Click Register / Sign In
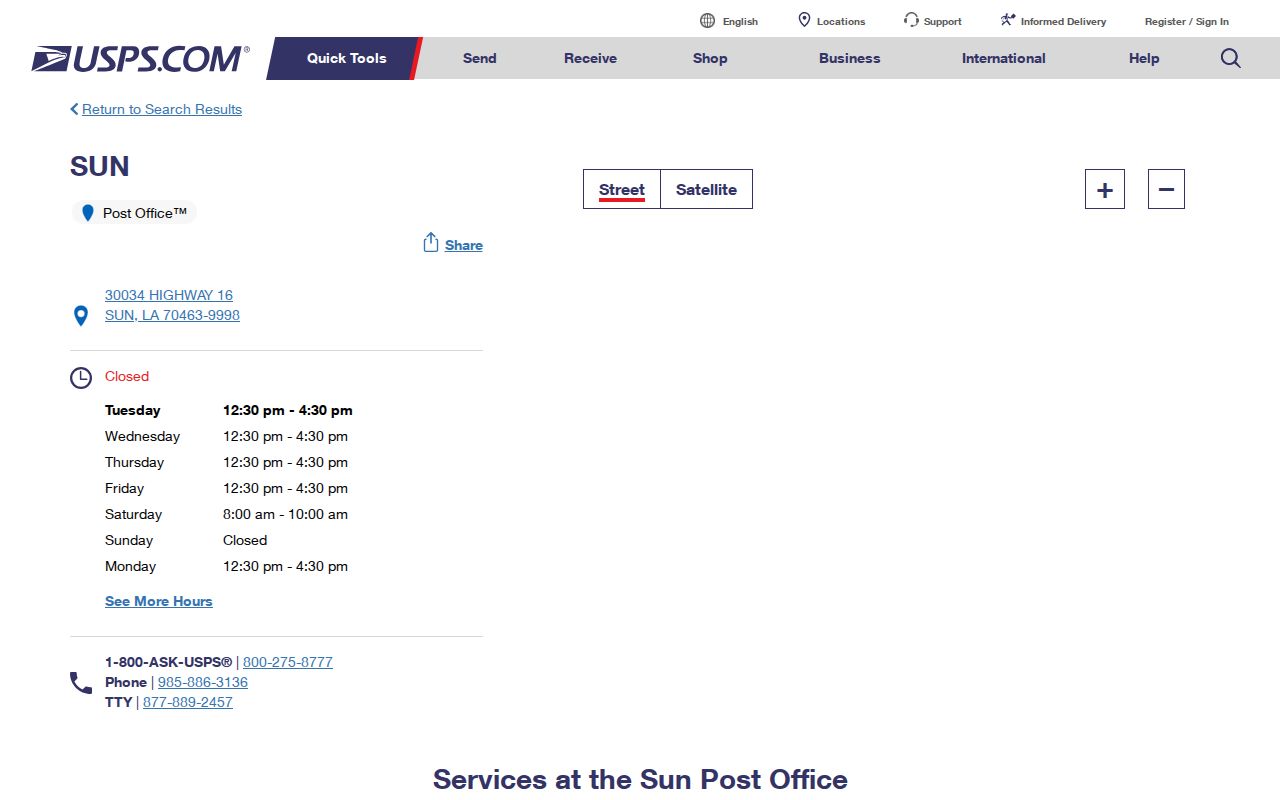 pyautogui.click(x=1187, y=21)
